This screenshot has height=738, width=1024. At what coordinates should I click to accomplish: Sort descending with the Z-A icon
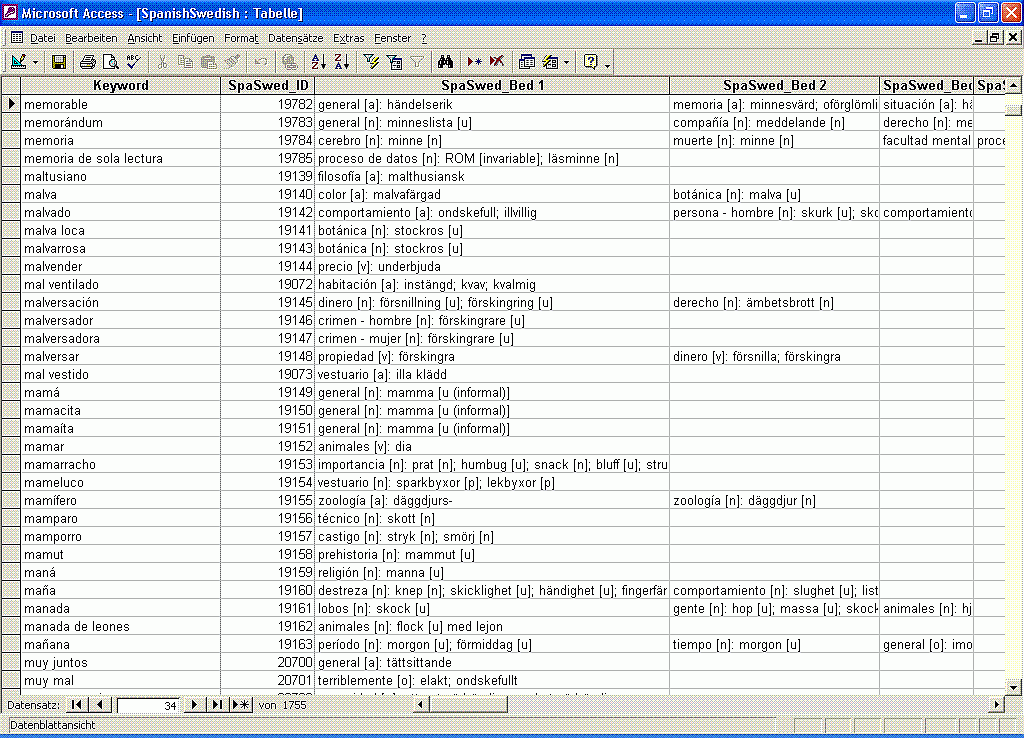(x=342, y=62)
